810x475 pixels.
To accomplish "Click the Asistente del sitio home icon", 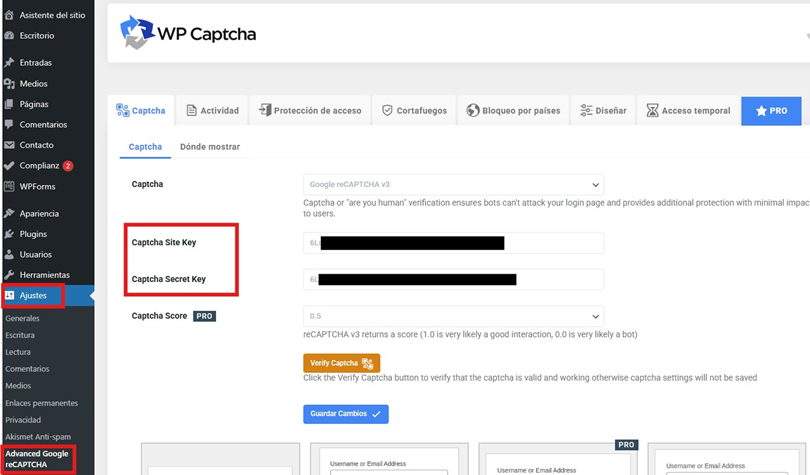I will (x=9, y=15).
